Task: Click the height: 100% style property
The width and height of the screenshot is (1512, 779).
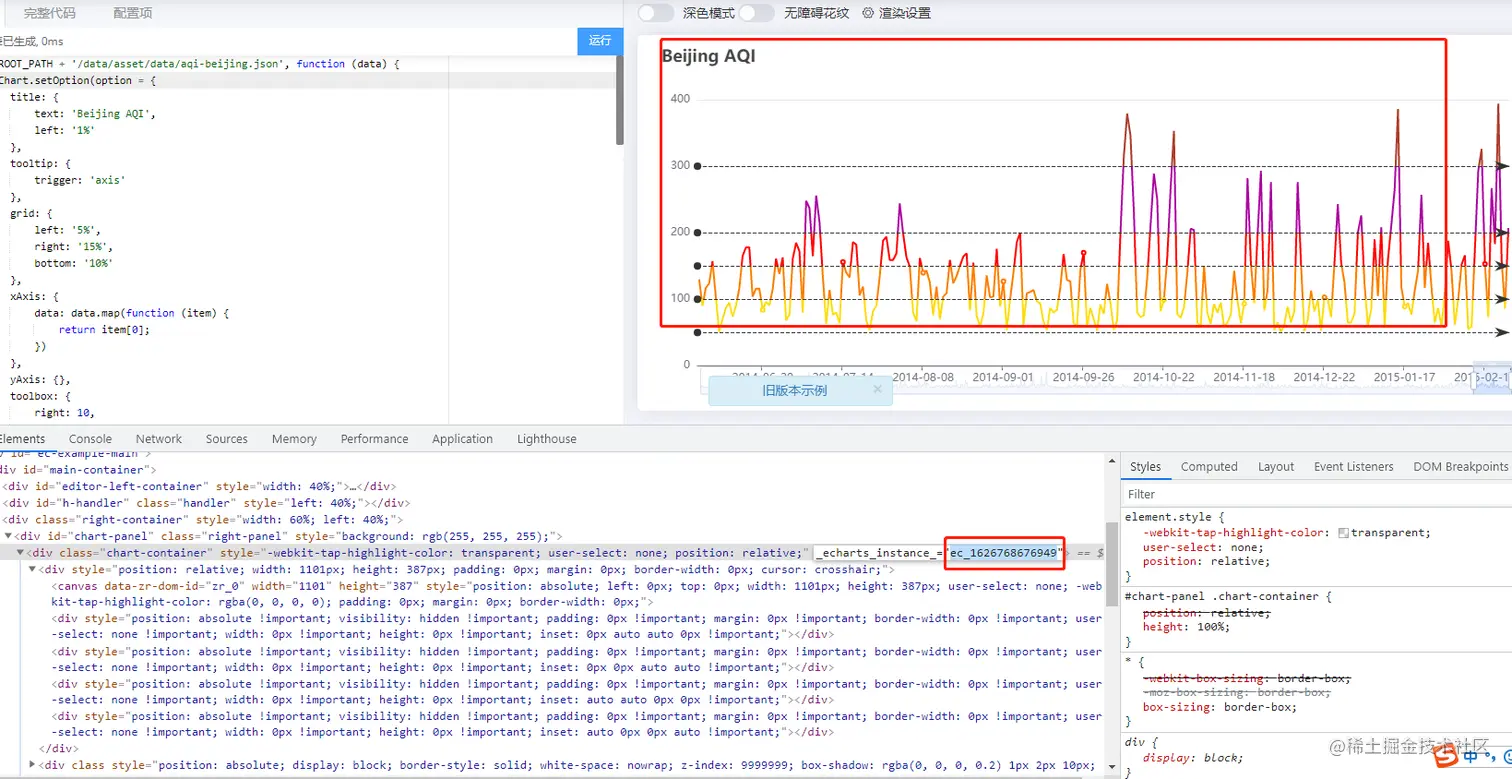Action: [x=1184, y=627]
